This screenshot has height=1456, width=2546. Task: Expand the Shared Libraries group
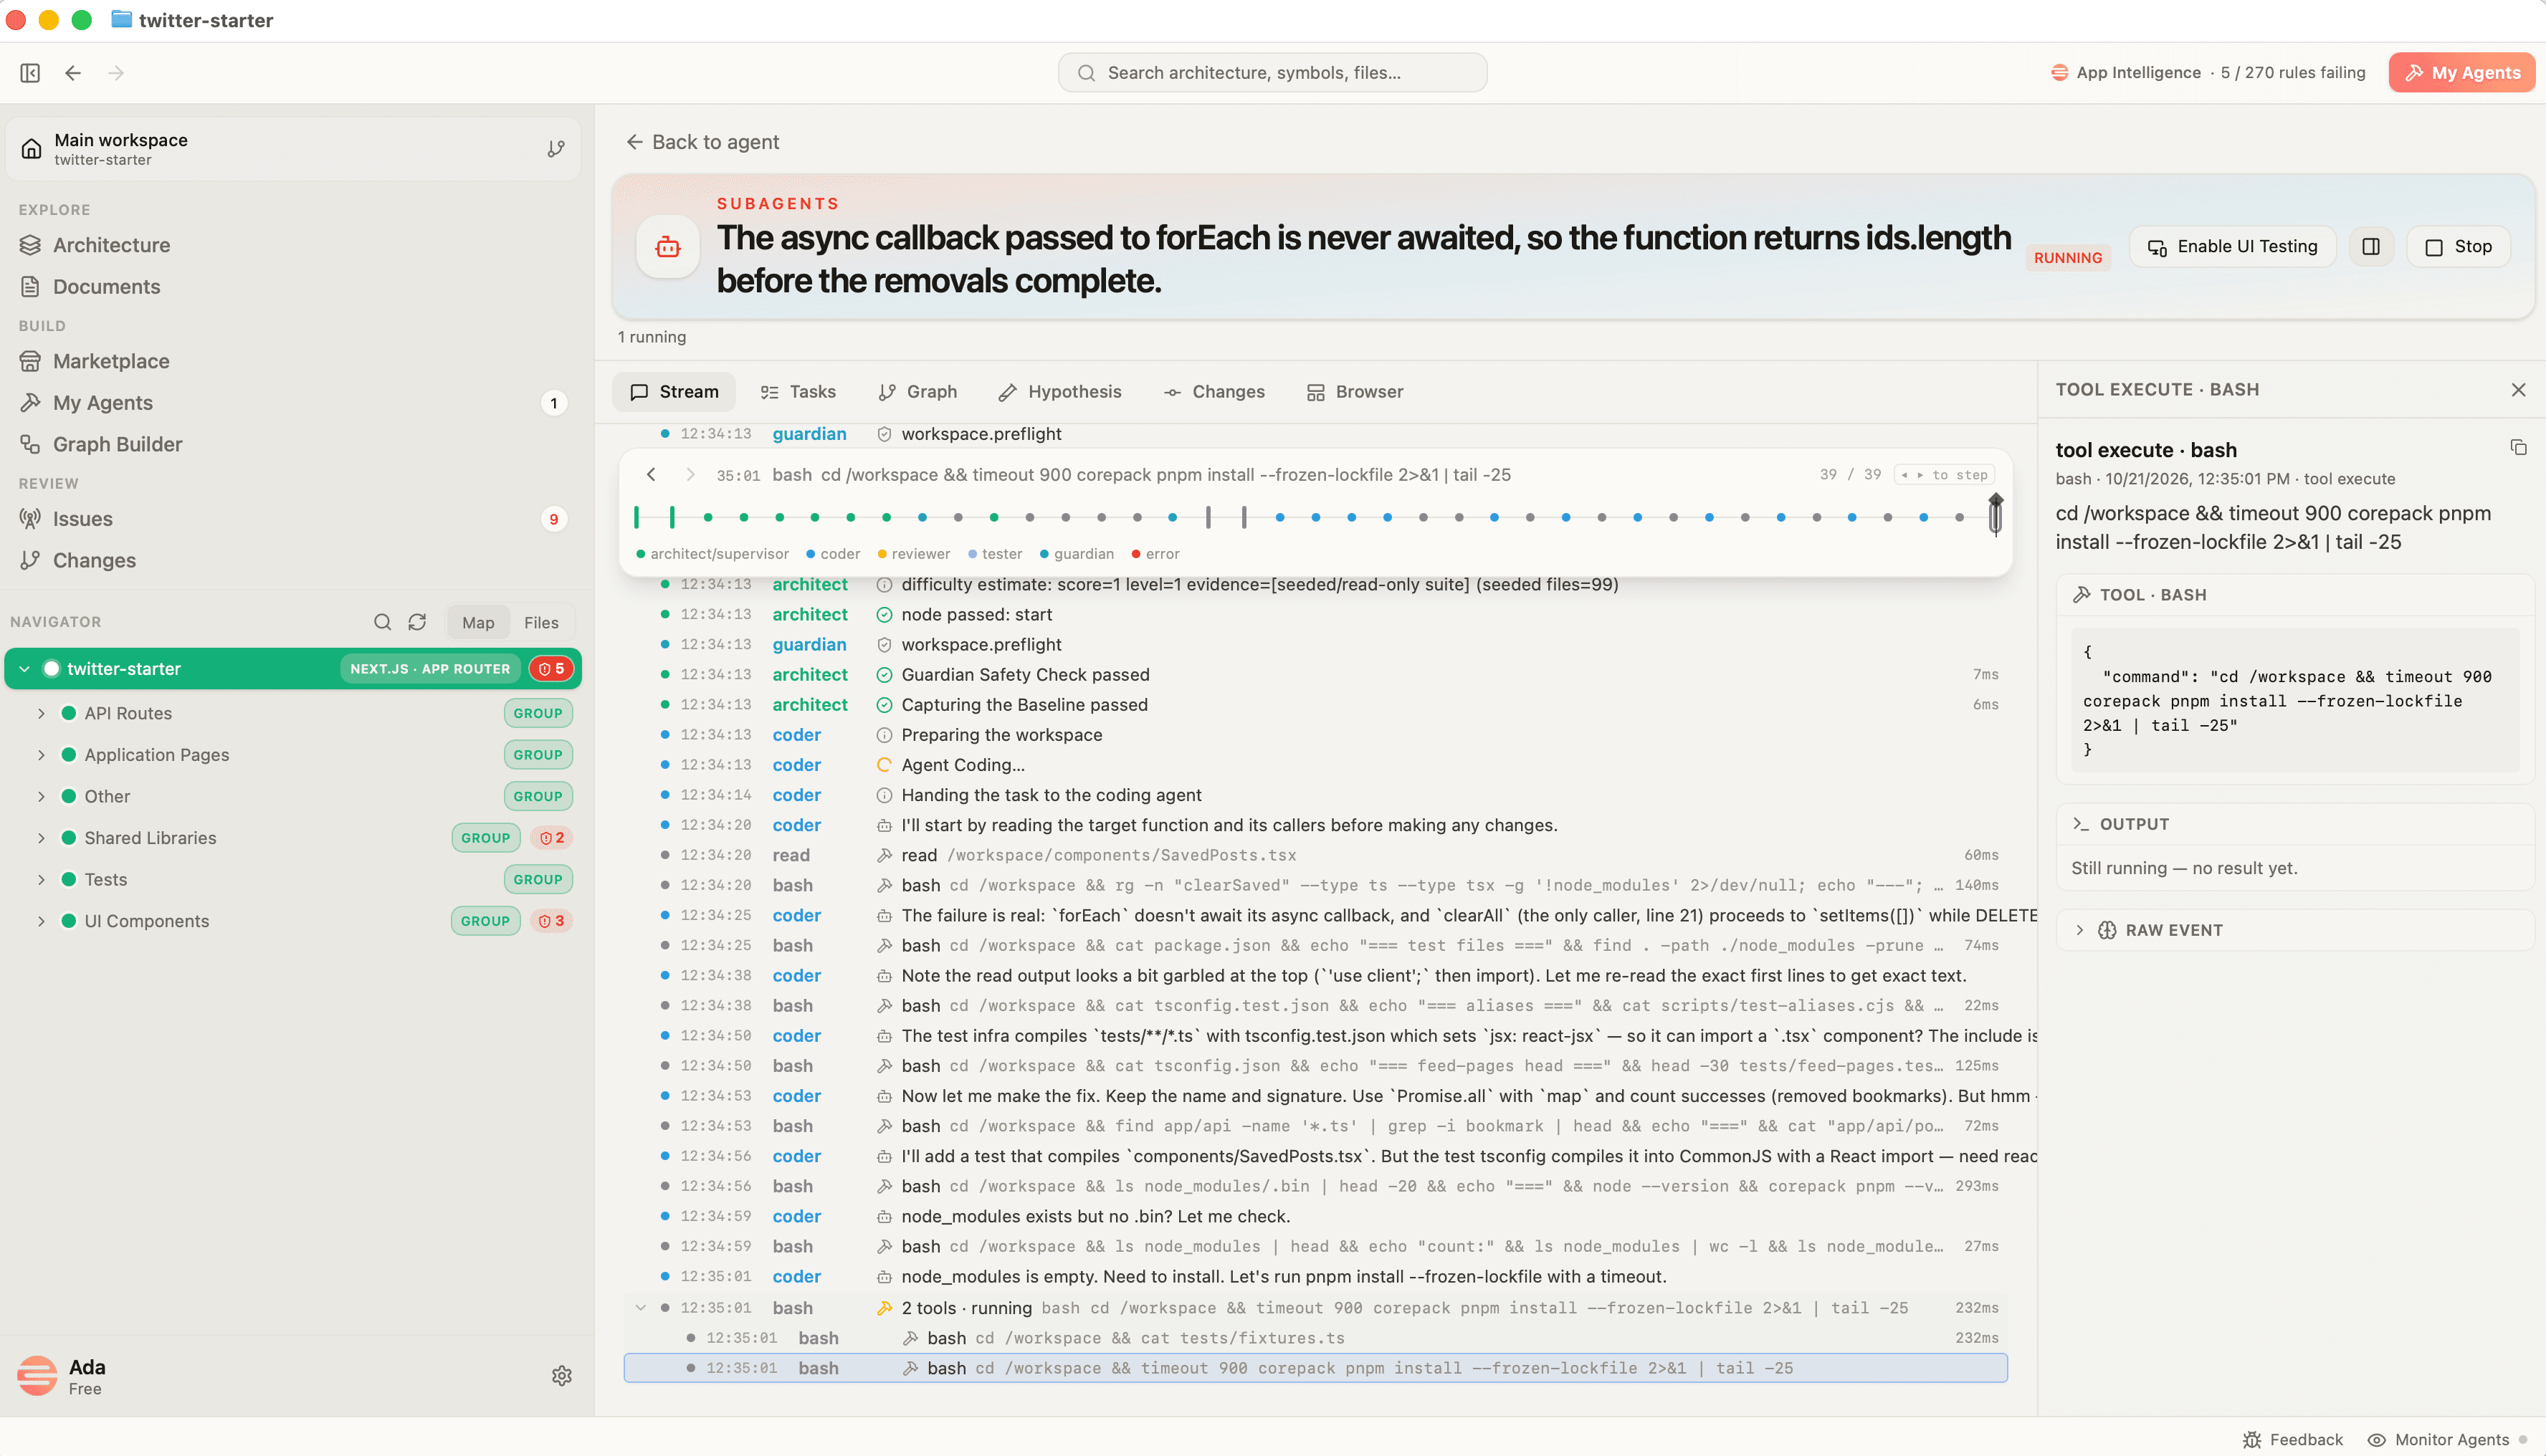click(41, 838)
